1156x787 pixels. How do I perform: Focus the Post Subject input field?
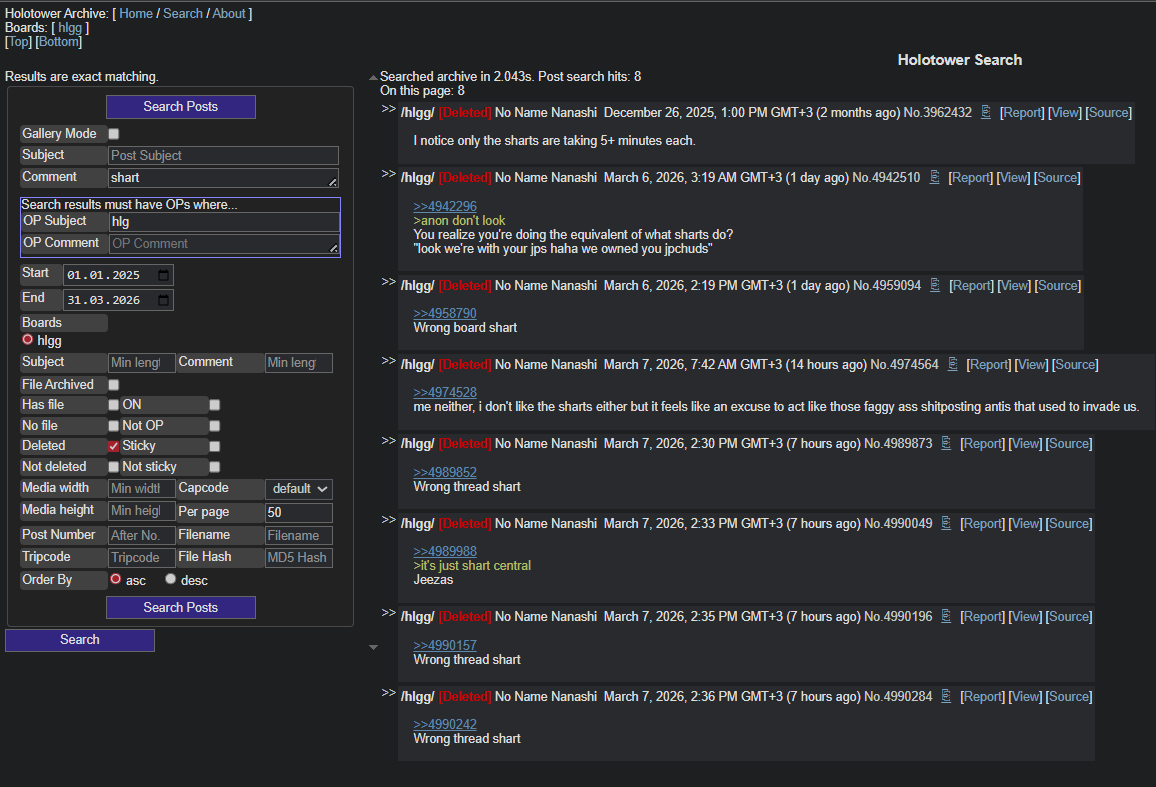click(223, 155)
